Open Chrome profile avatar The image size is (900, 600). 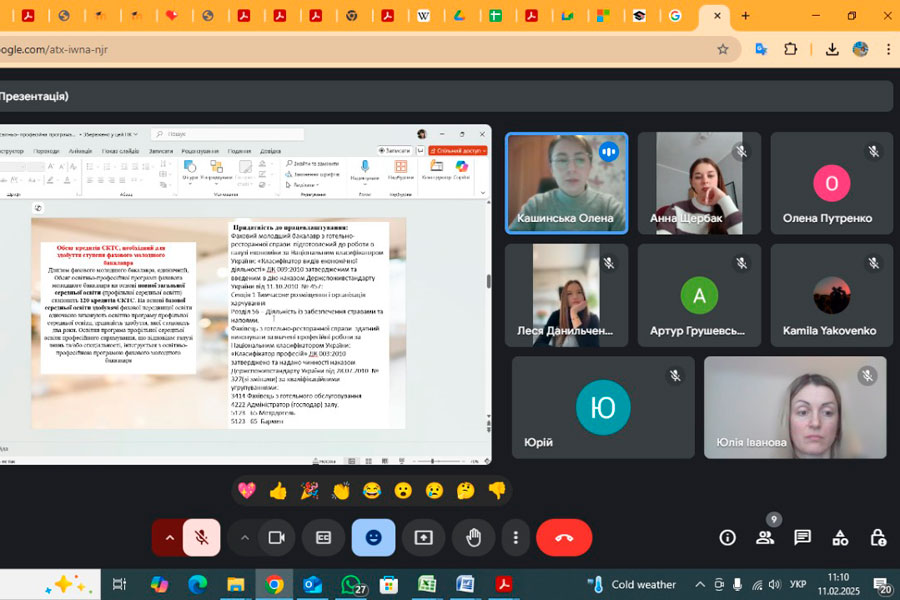860,49
